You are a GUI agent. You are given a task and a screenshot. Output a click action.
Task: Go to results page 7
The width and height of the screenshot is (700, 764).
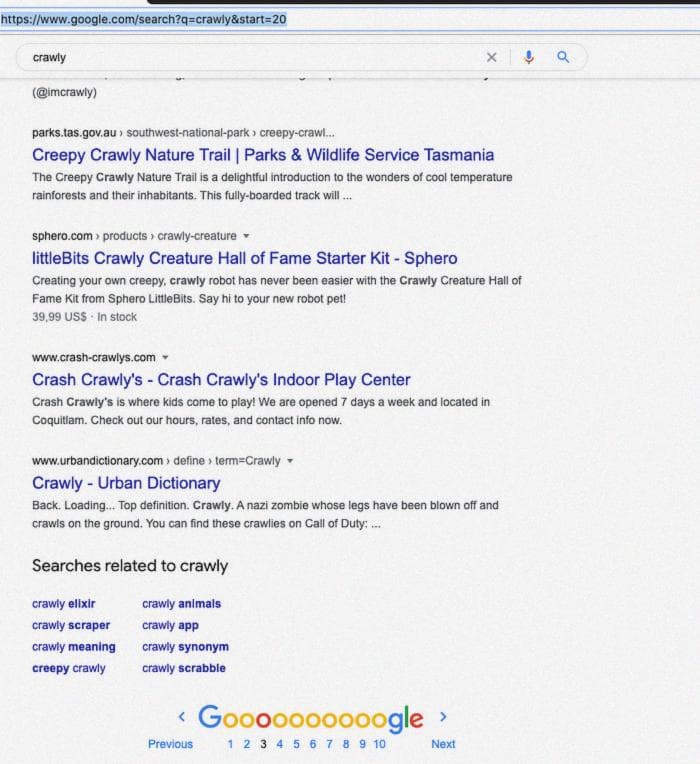329,744
